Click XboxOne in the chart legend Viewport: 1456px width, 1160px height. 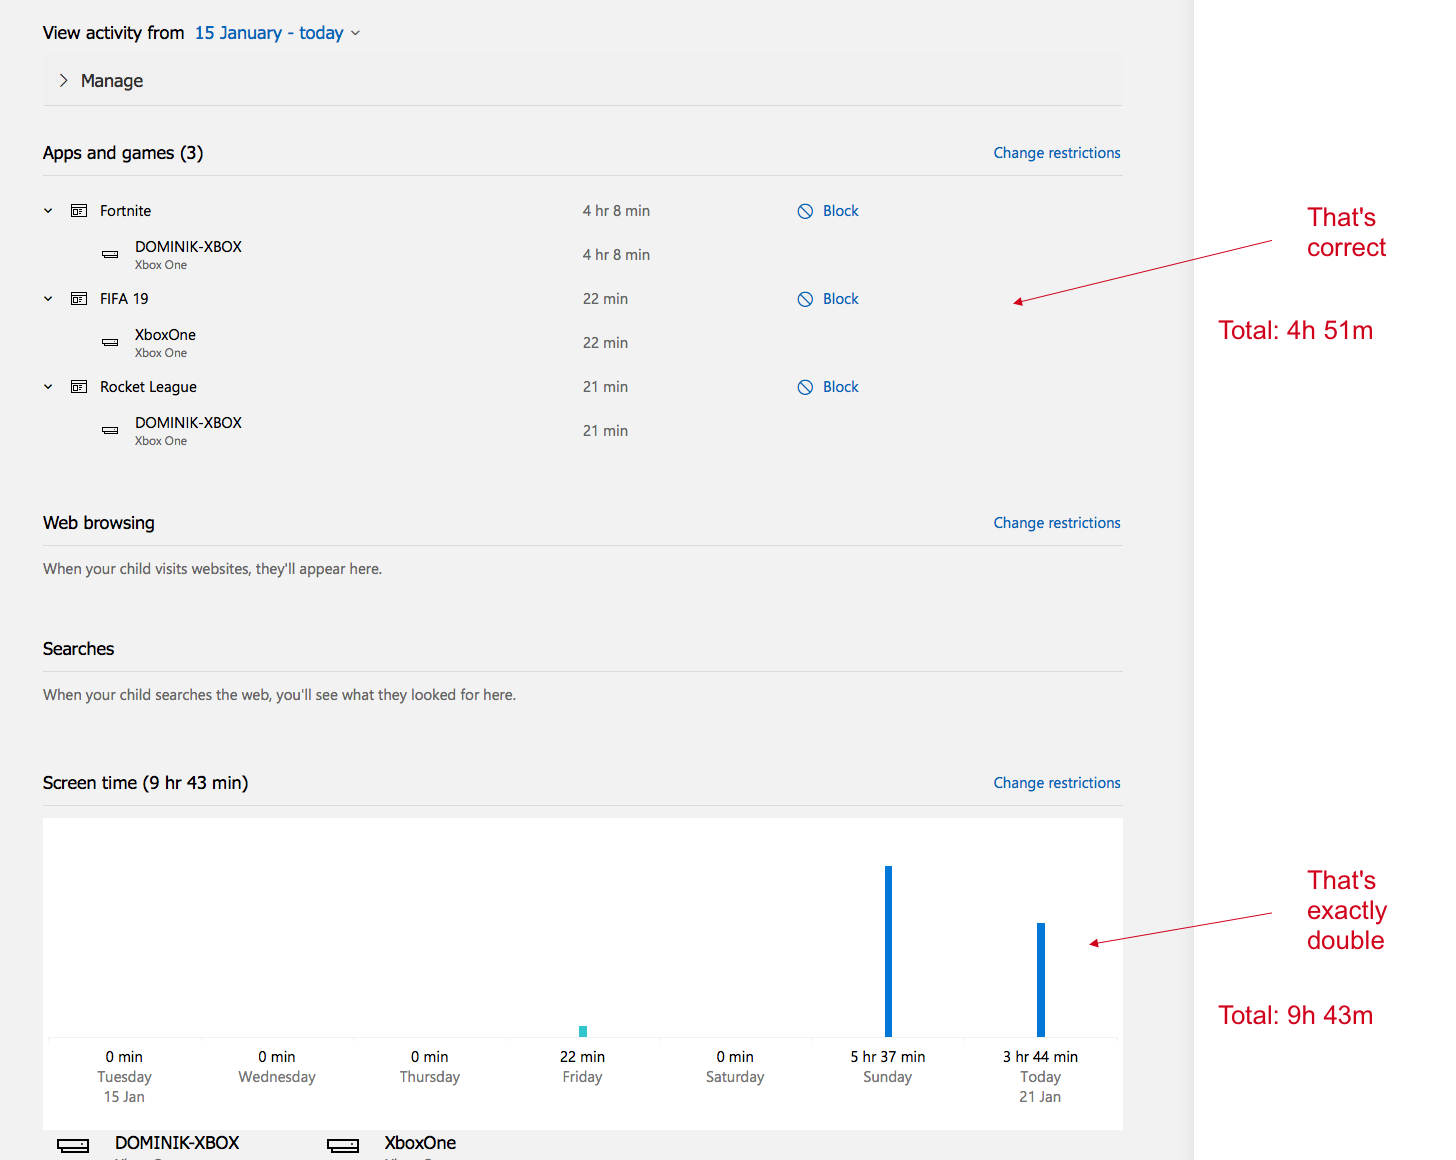(x=420, y=1143)
